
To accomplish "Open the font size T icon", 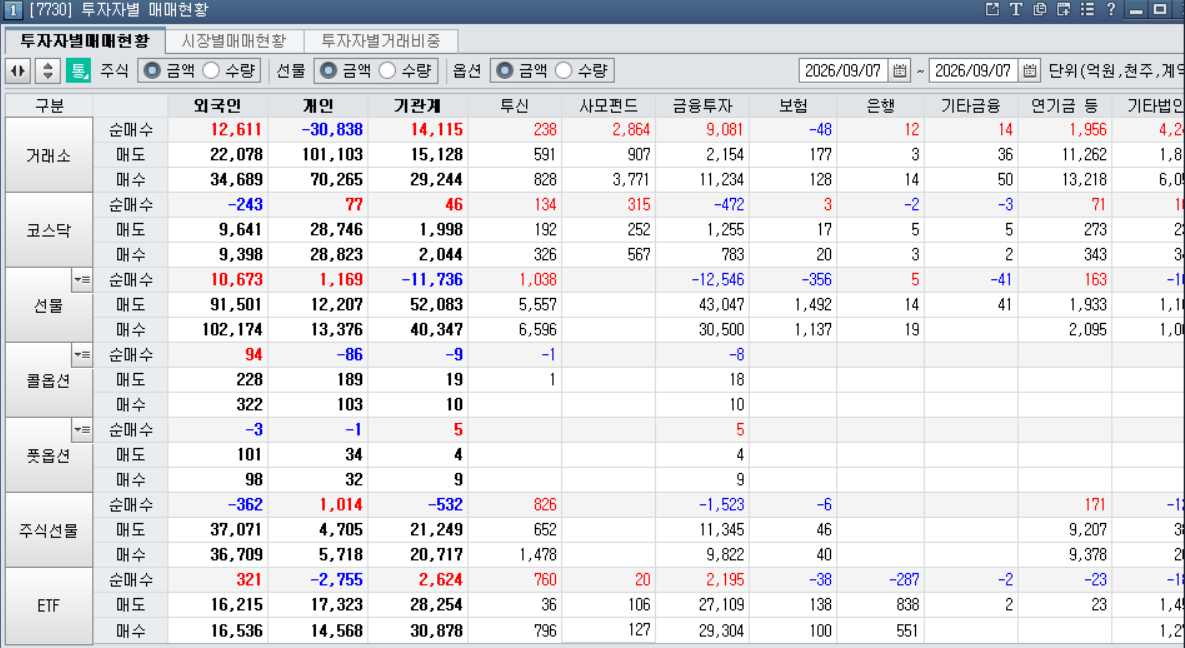I will 1016,10.
